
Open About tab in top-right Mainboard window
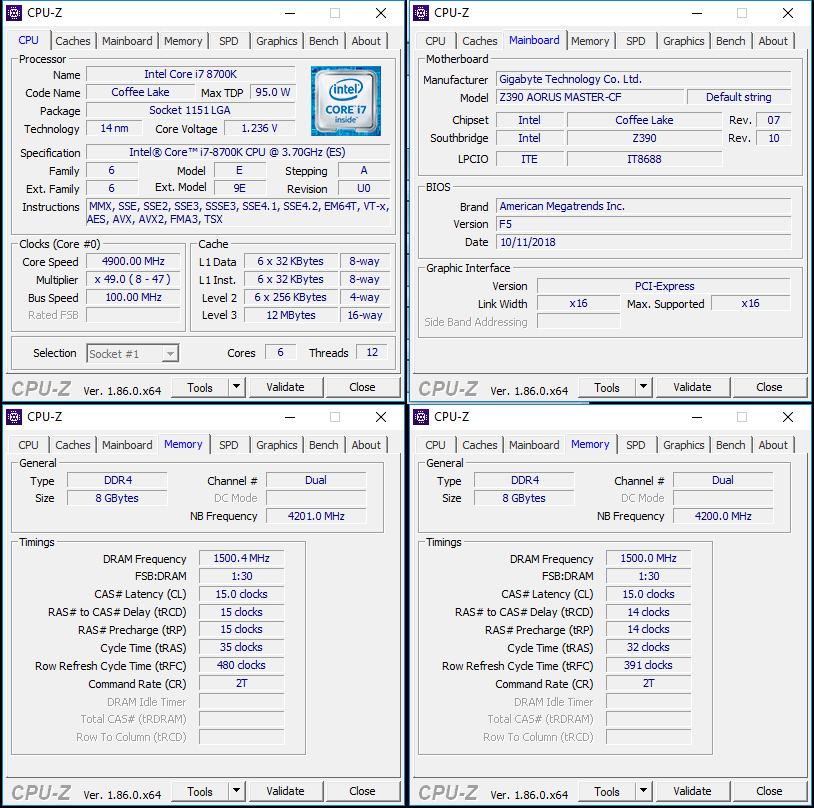click(x=773, y=41)
